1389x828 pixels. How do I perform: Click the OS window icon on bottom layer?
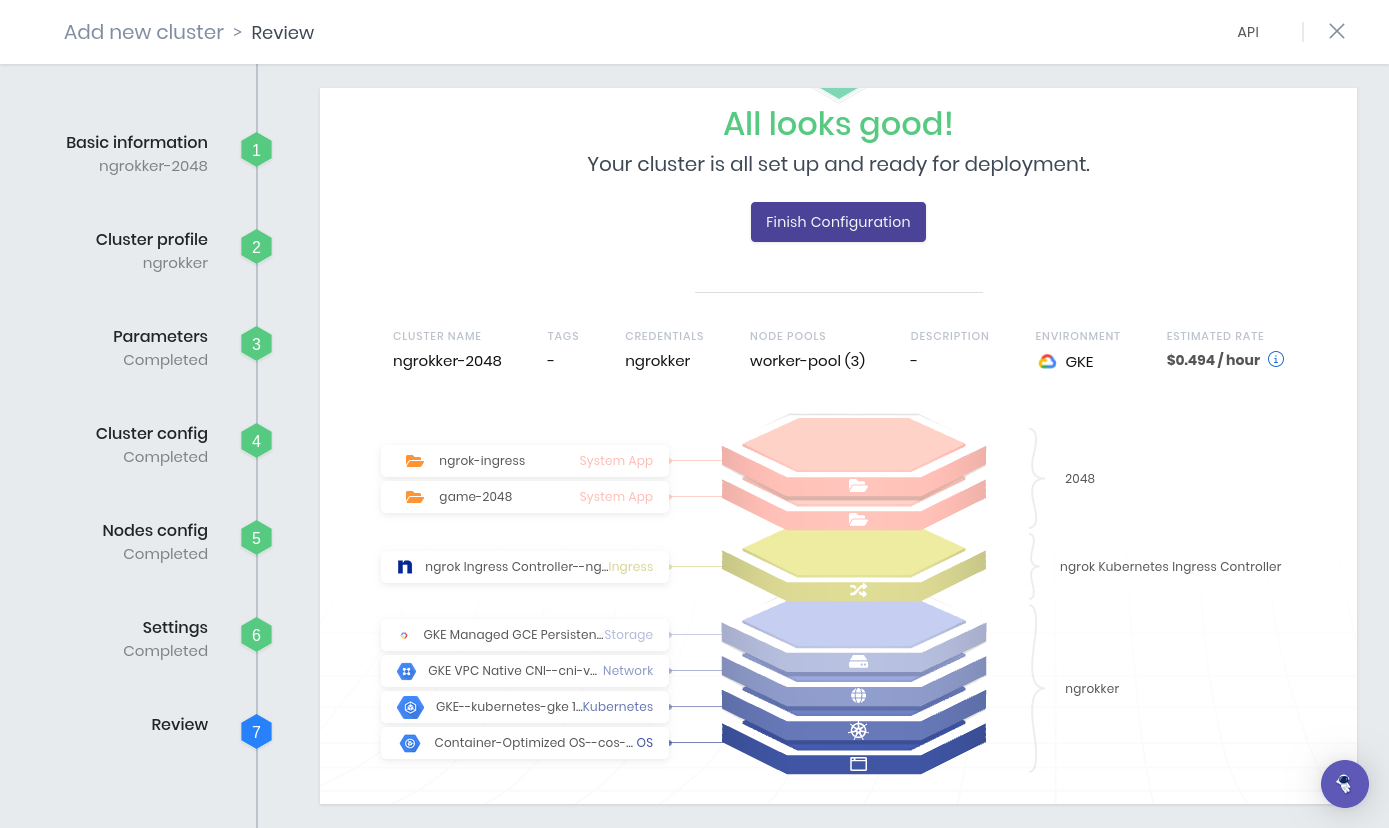[x=858, y=764]
